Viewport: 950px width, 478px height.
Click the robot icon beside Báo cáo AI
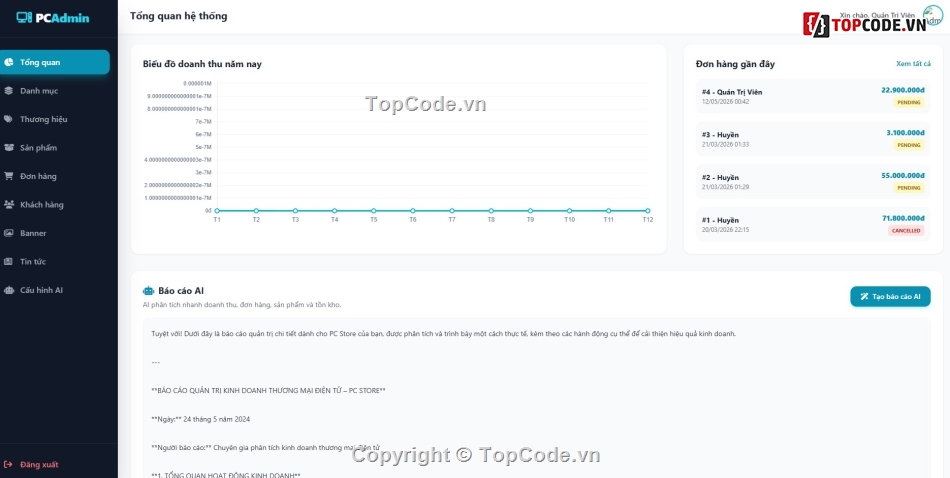click(148, 291)
